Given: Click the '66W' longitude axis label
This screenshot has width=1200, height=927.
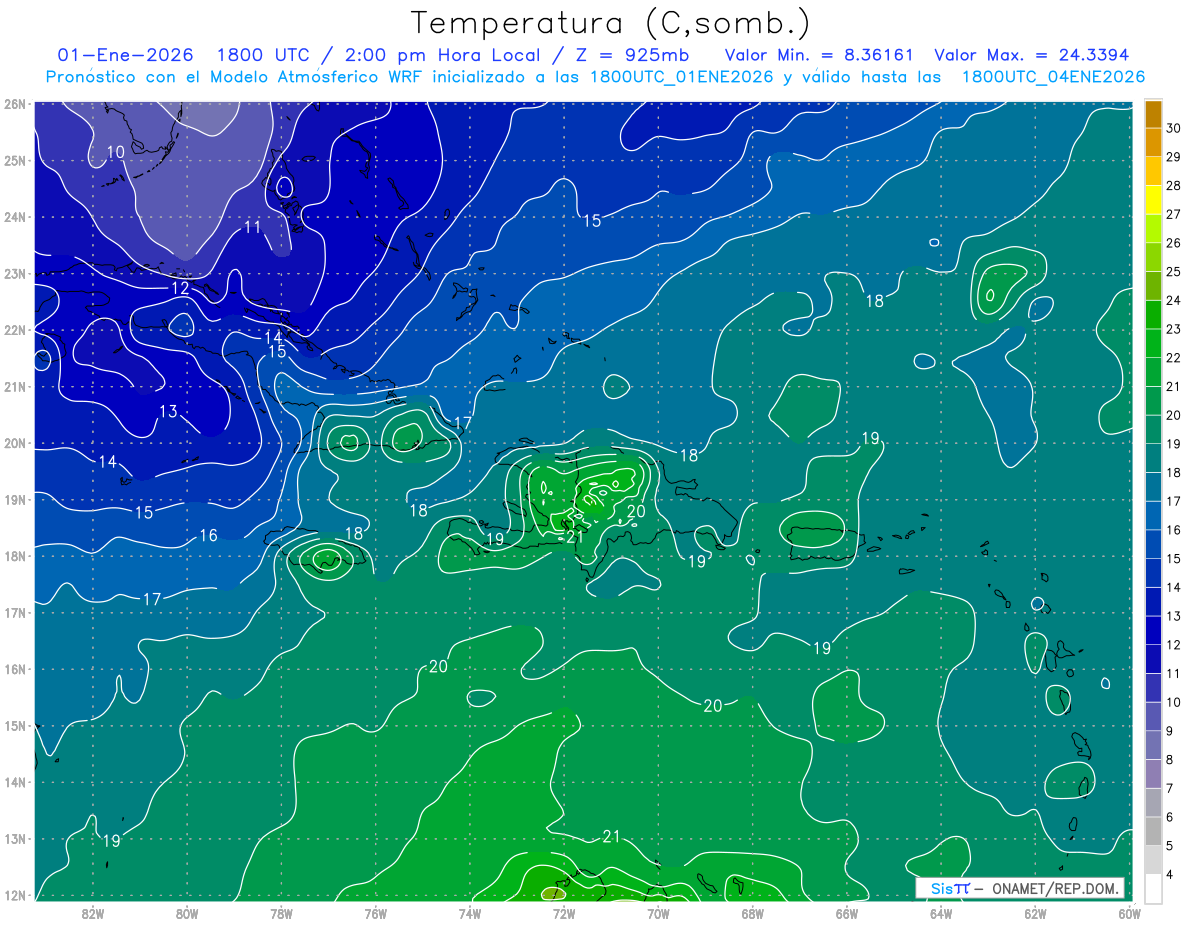Looking at the screenshot, I should point(847,913).
